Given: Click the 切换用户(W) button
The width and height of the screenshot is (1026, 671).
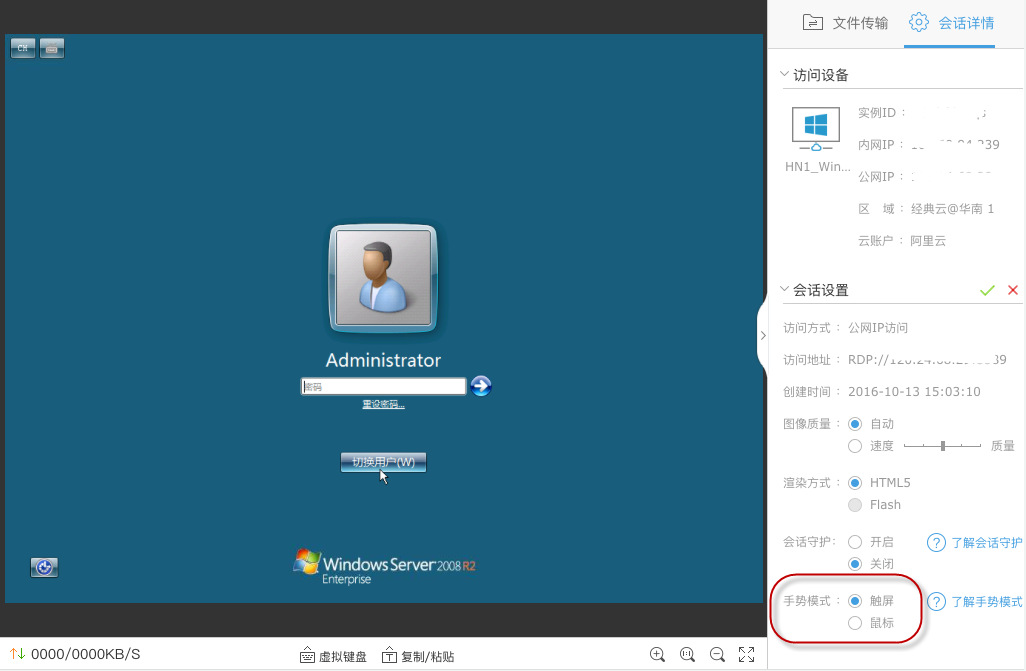Looking at the screenshot, I should pyautogui.click(x=384, y=462).
